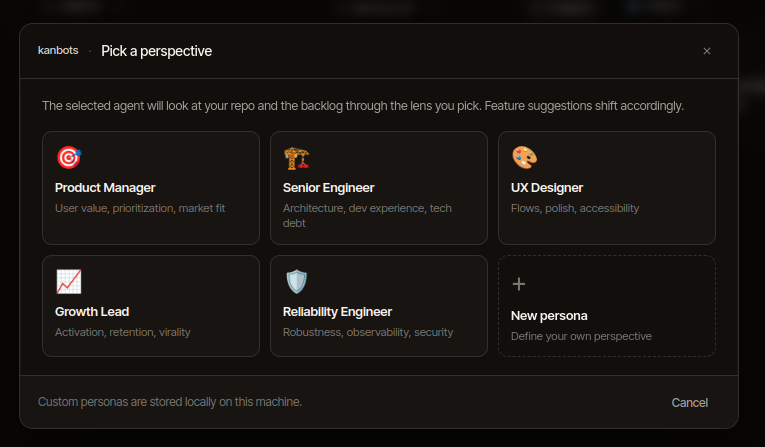Click the shield Reliability Engineer icon

point(296,282)
